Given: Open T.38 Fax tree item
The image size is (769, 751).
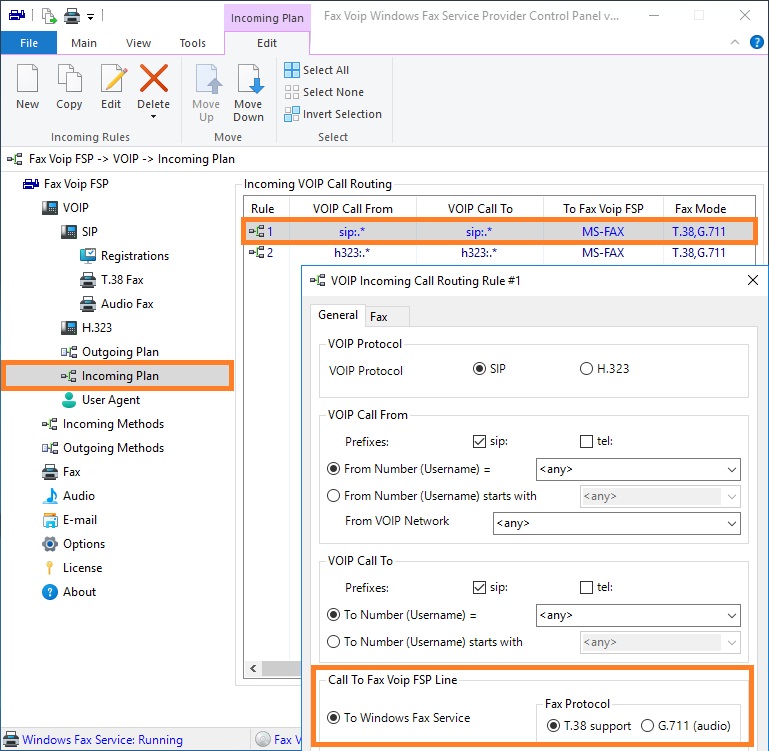Looking at the screenshot, I should tap(122, 280).
